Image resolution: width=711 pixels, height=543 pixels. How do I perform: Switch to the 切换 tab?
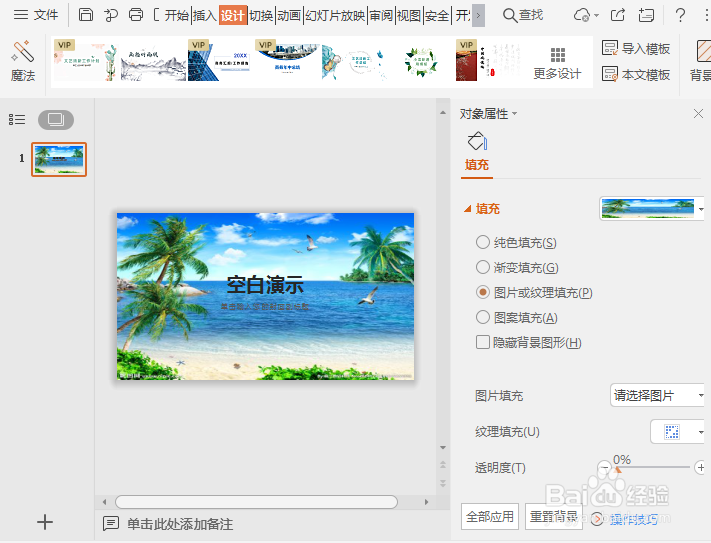(x=261, y=15)
